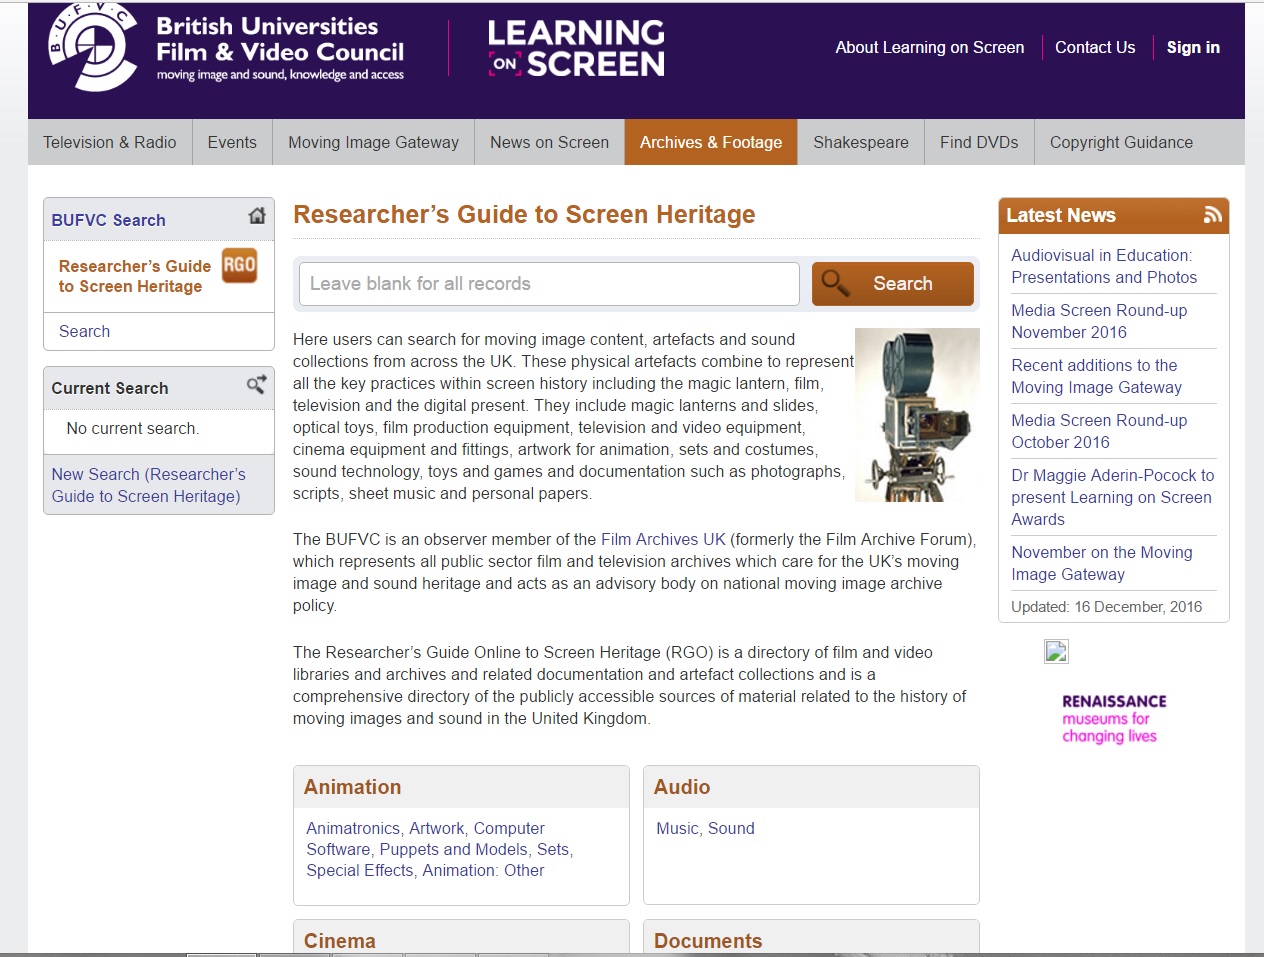Browse the Special Effects subcategory
The image size is (1264, 957).
pyautogui.click(x=360, y=870)
